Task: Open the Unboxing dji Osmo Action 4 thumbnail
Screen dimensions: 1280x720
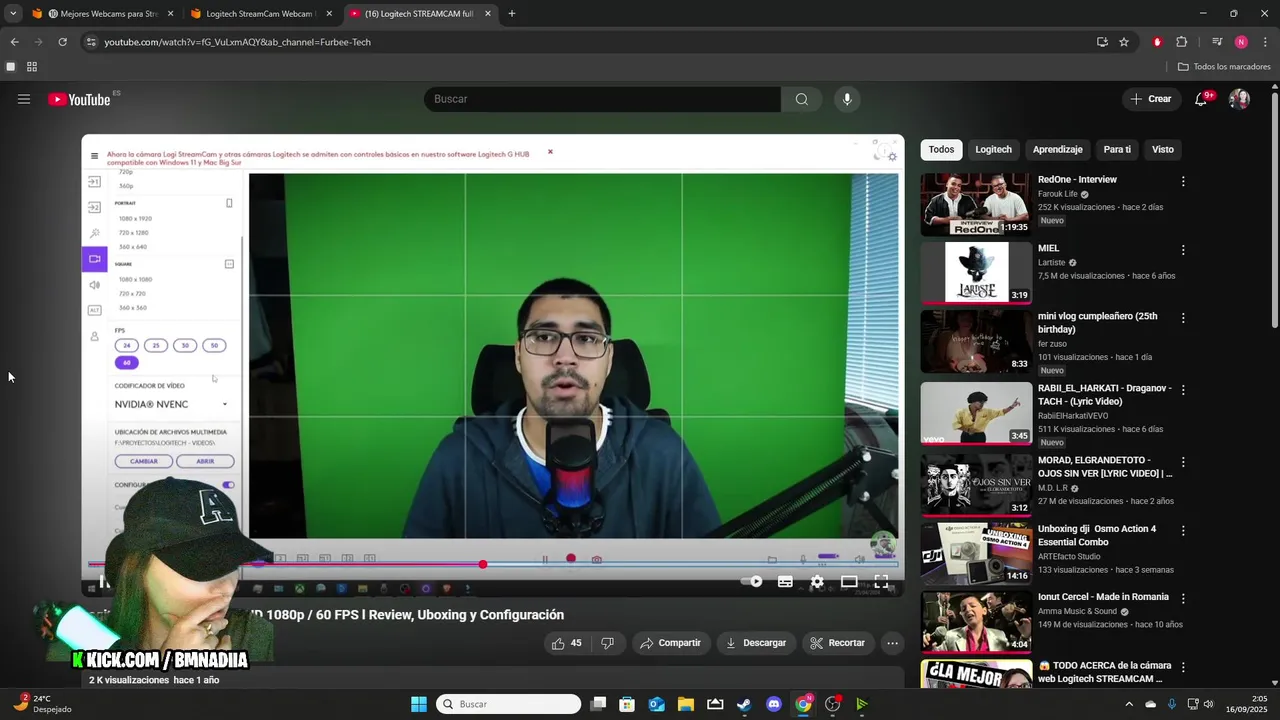Action: [976, 553]
